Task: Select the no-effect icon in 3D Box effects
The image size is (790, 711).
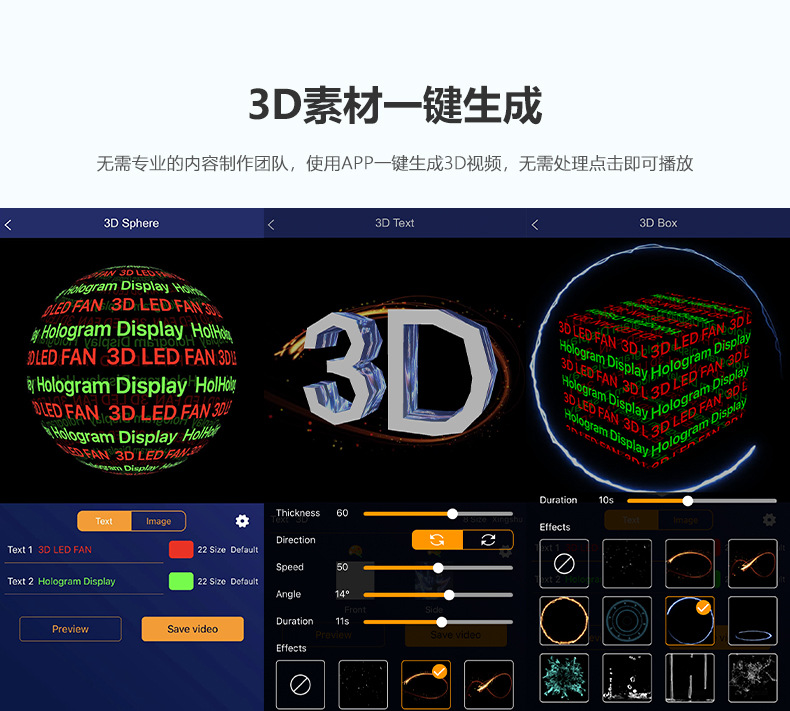Action: coord(564,563)
